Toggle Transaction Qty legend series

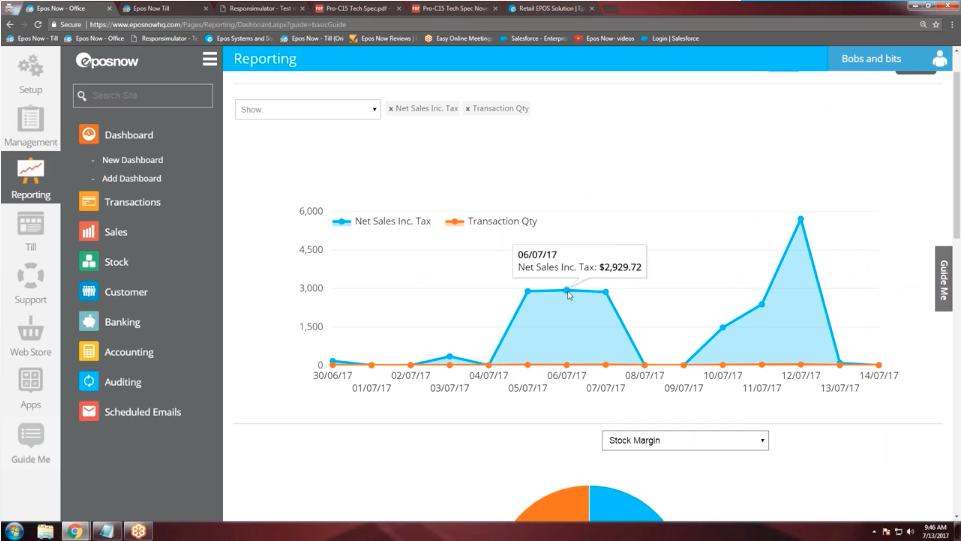click(491, 221)
